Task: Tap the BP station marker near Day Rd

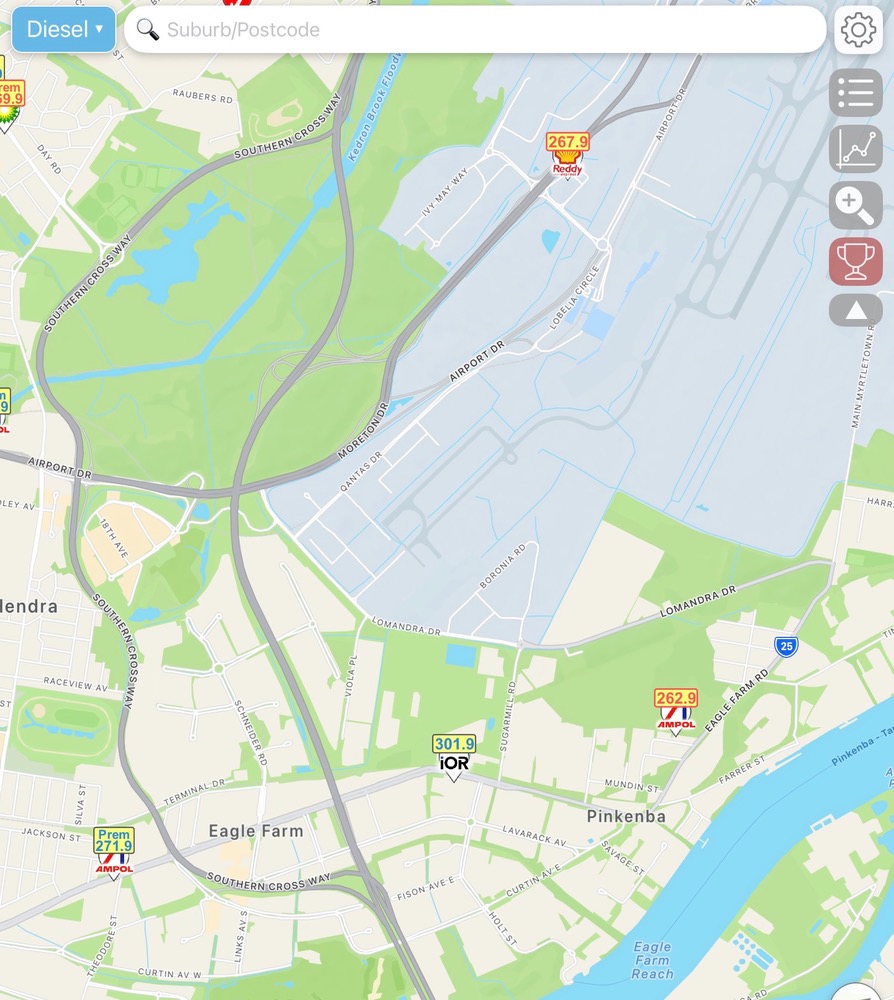Action: 9,105
